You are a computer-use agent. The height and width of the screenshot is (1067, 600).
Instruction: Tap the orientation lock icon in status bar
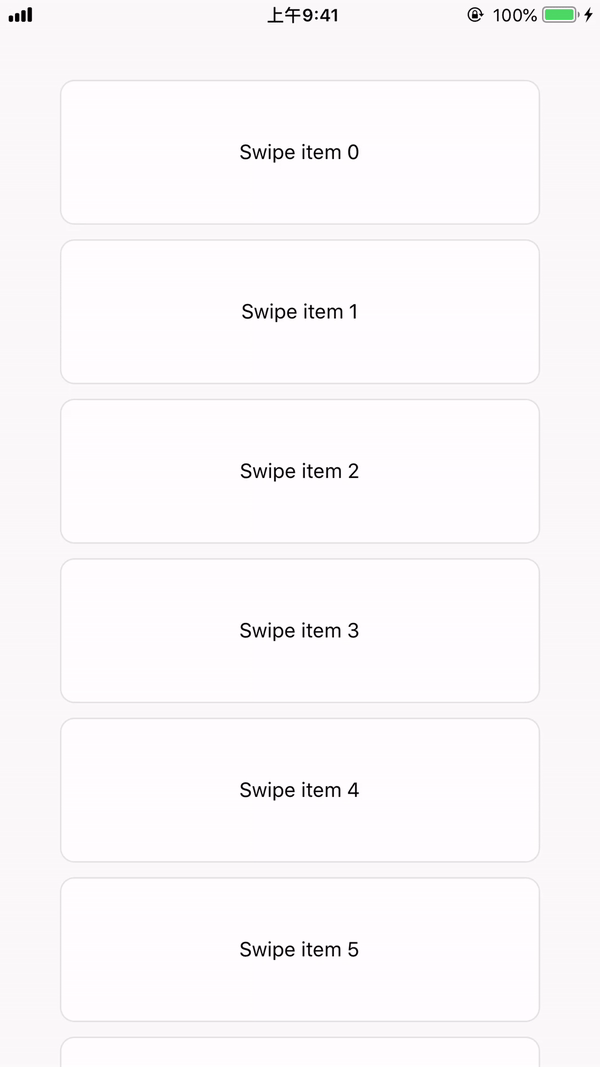474,15
